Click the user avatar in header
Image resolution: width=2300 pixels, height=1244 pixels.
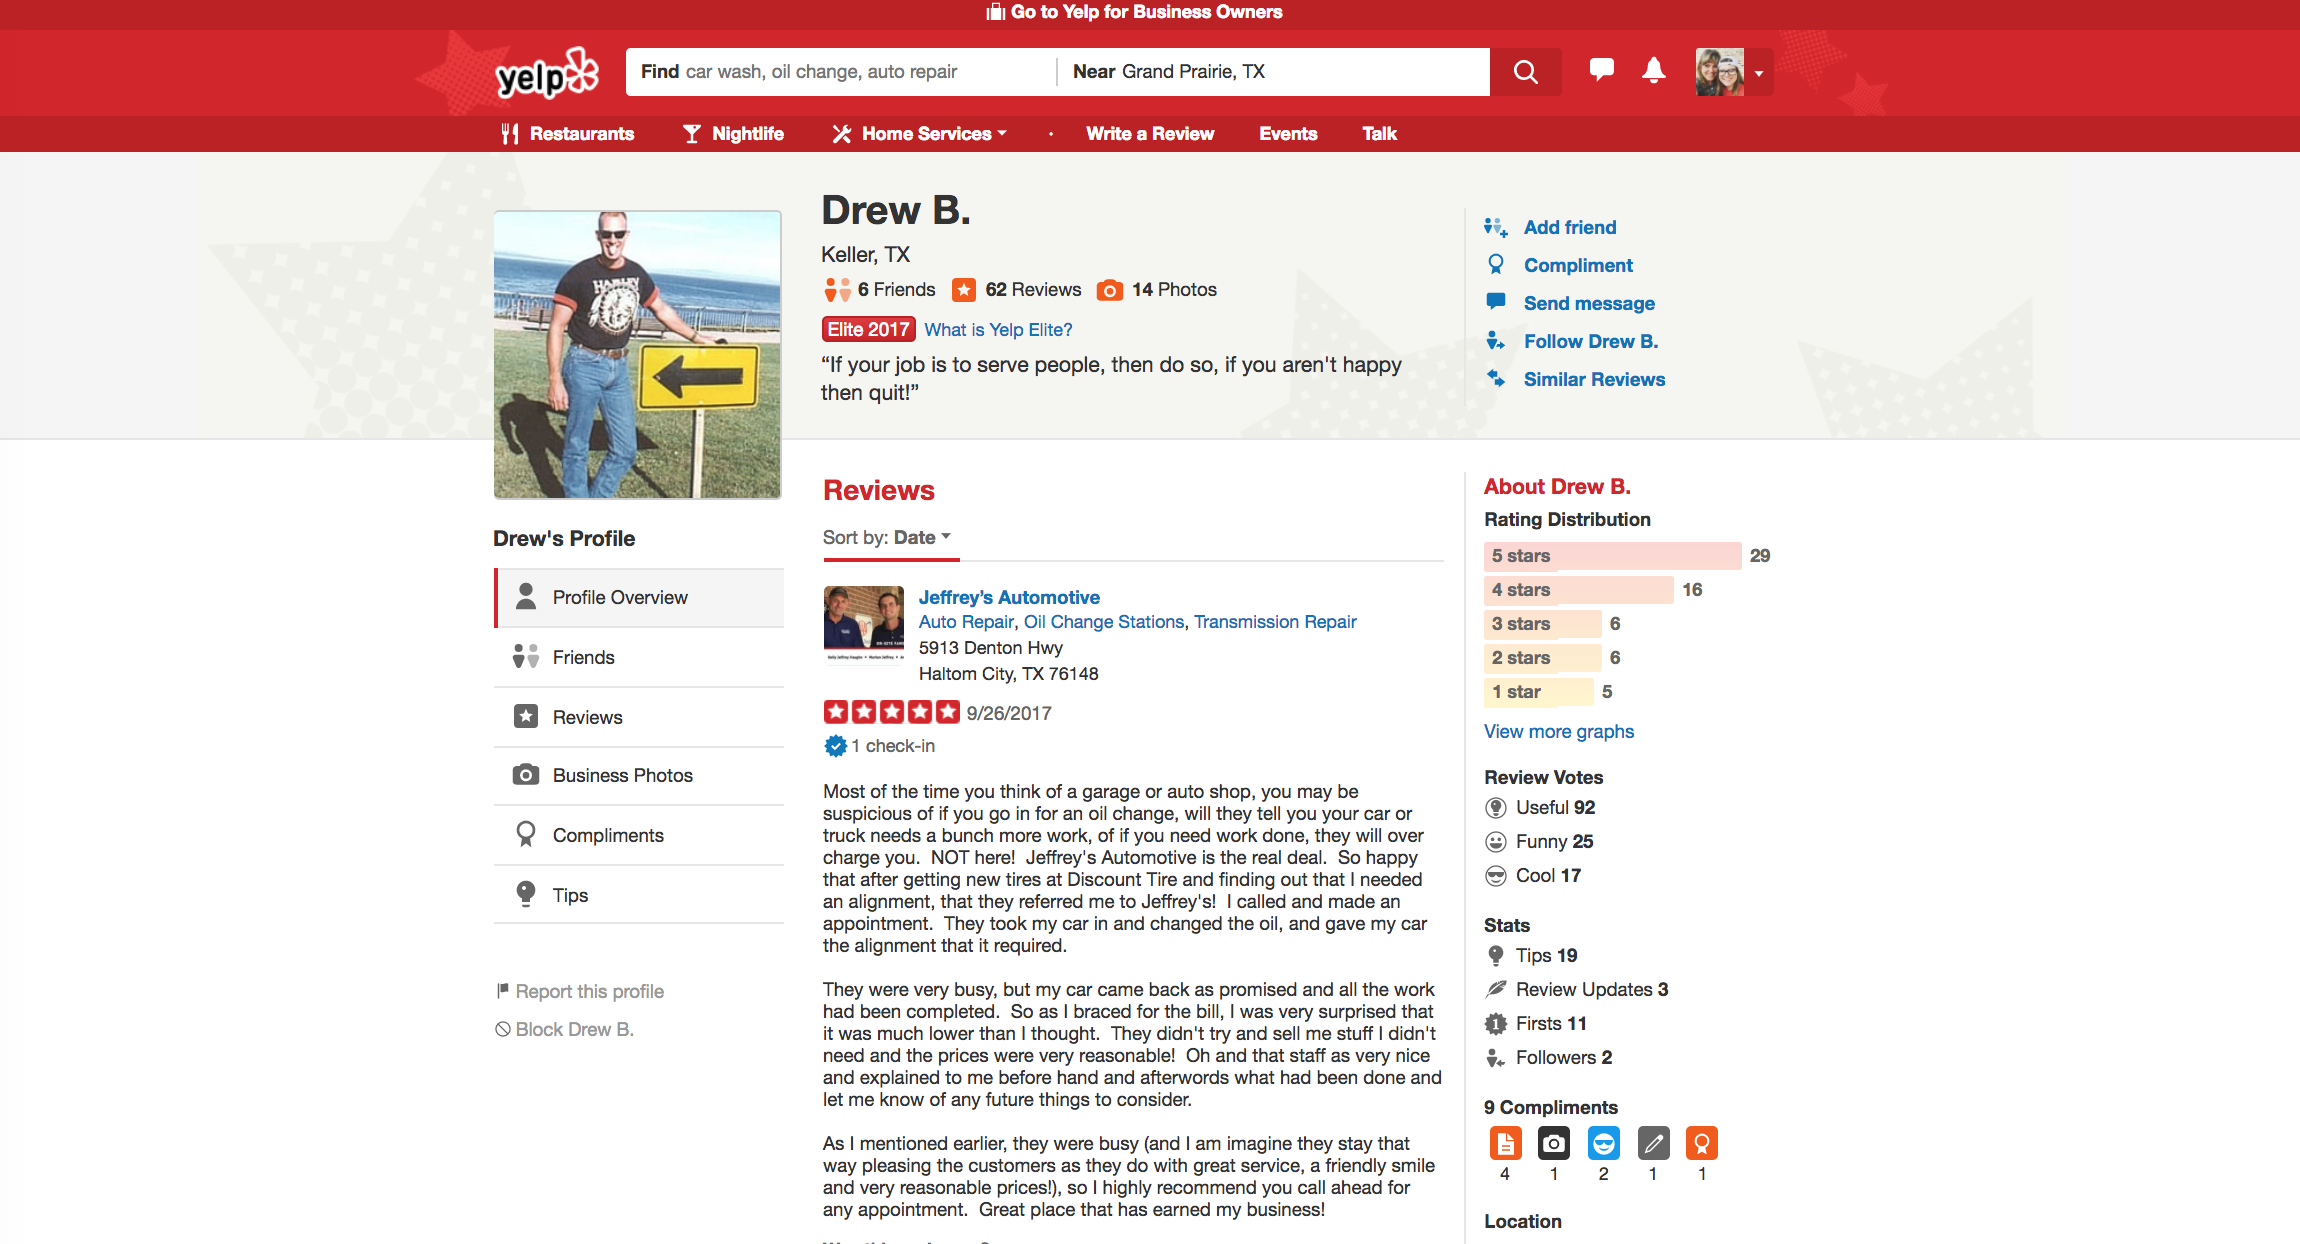point(1720,72)
